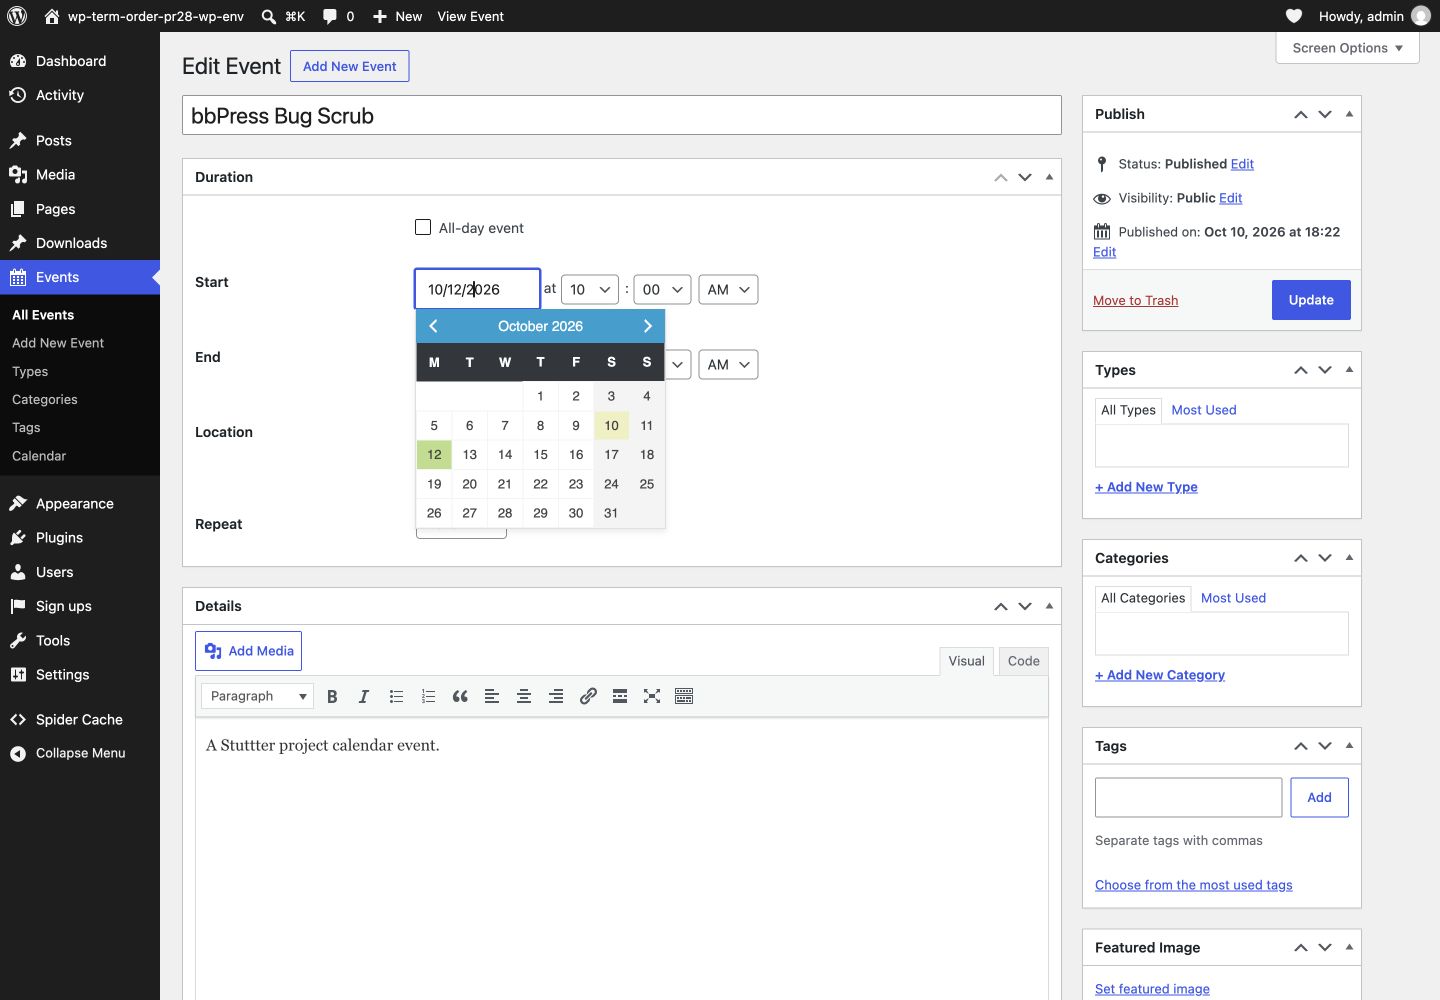Click the Add Media button
The height and width of the screenshot is (1000, 1440).
click(x=248, y=651)
